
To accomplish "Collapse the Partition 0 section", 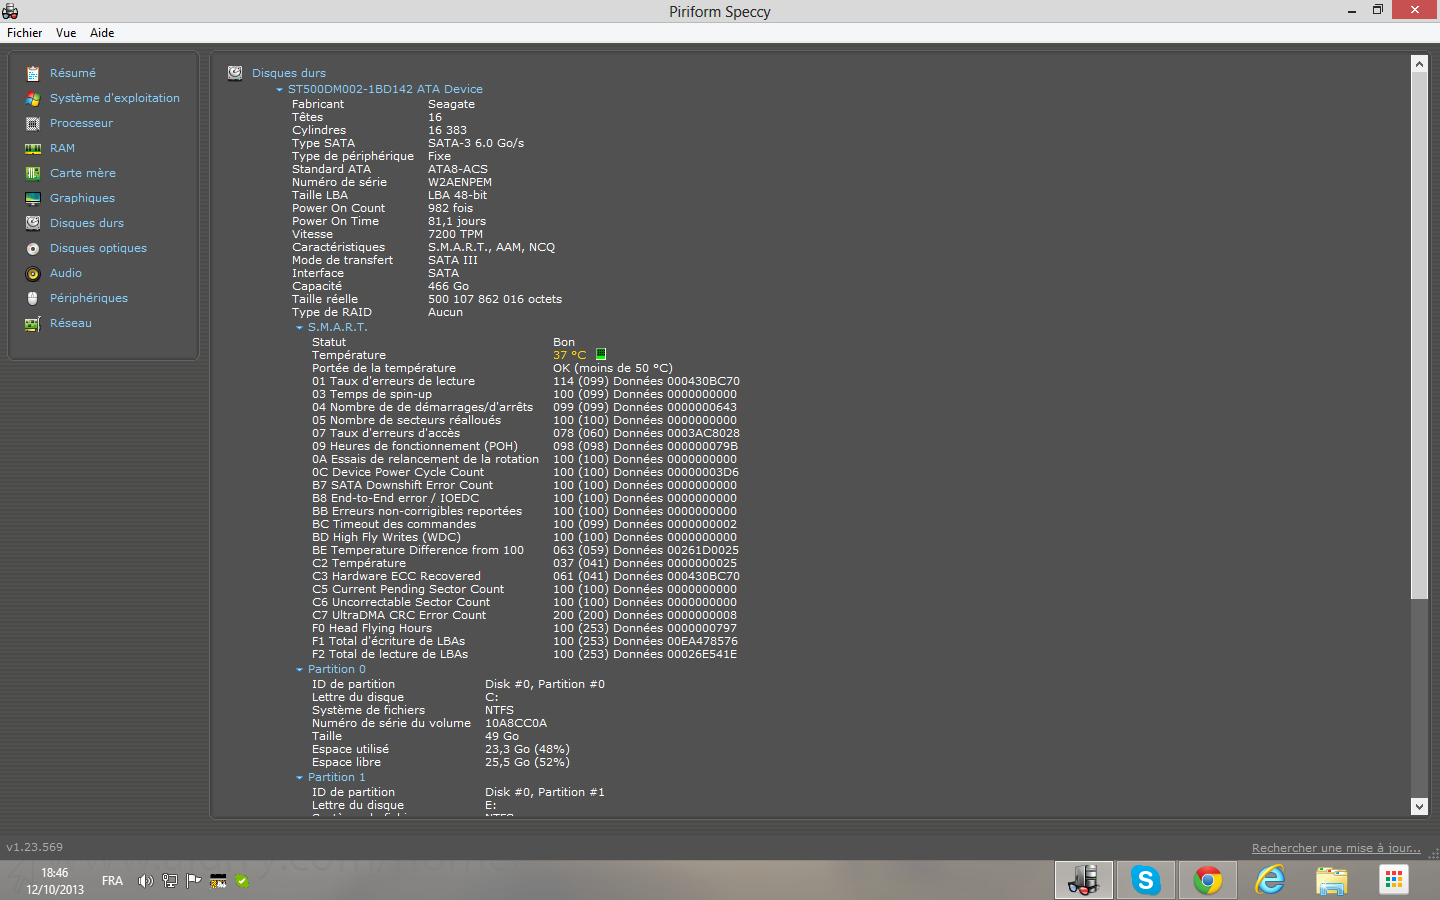I will (x=299, y=670).
